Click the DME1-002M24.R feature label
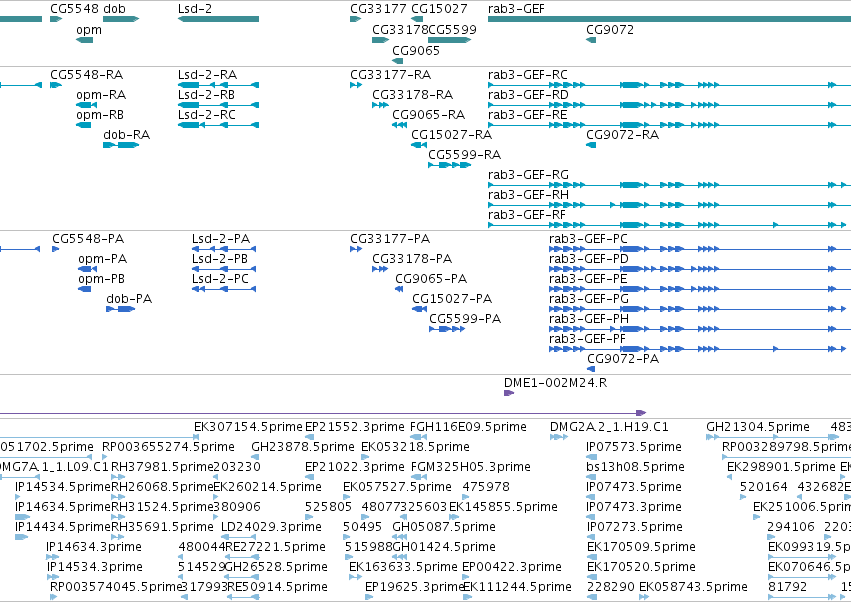851x602 pixels. click(x=556, y=383)
